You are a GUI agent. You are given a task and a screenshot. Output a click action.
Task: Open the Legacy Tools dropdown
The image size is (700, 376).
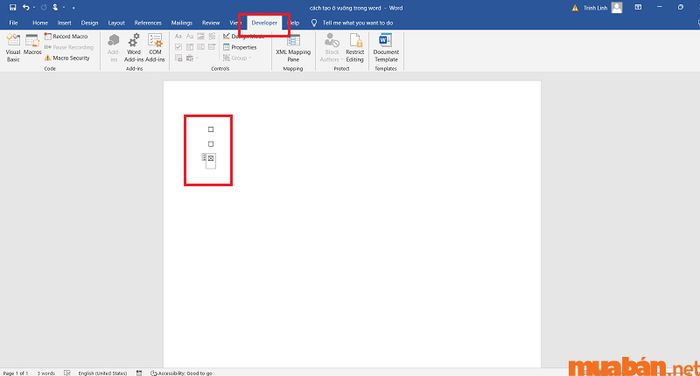(x=192, y=58)
